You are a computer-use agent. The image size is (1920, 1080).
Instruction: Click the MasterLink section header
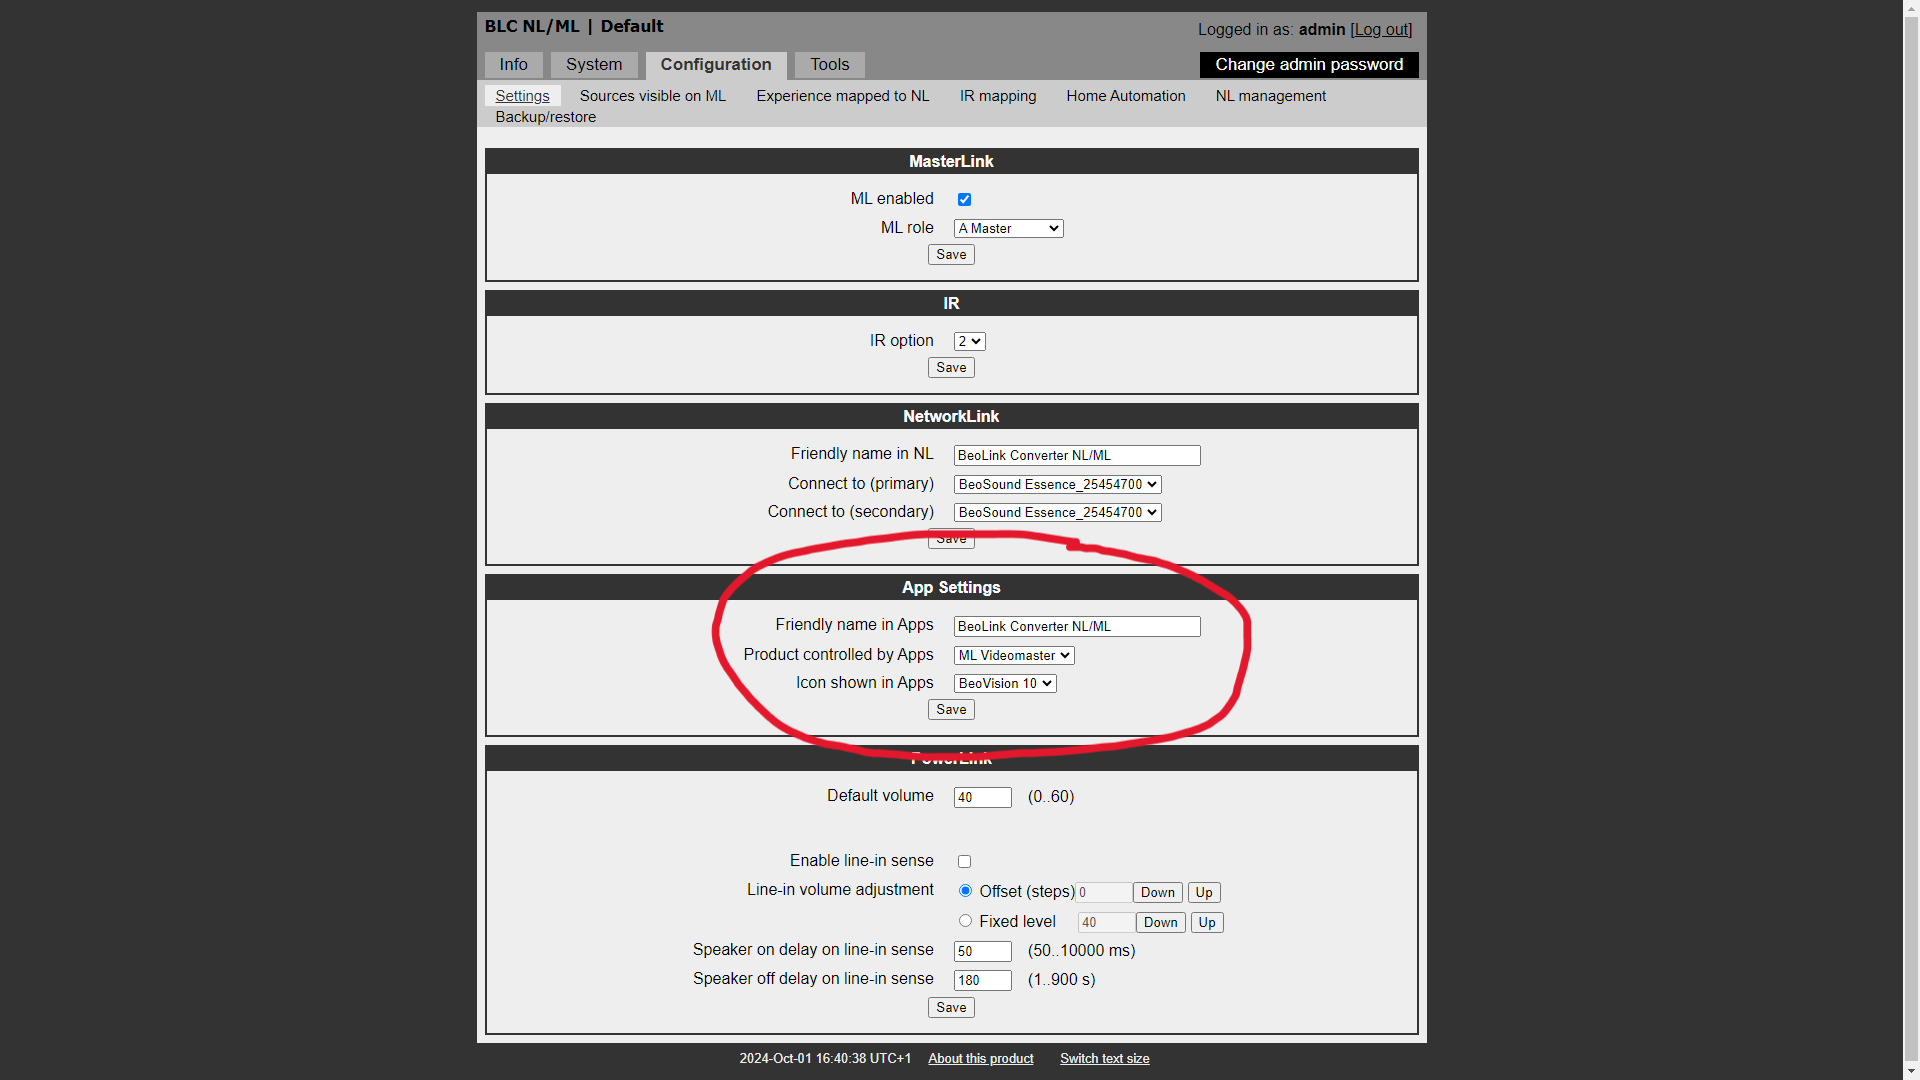click(x=951, y=162)
